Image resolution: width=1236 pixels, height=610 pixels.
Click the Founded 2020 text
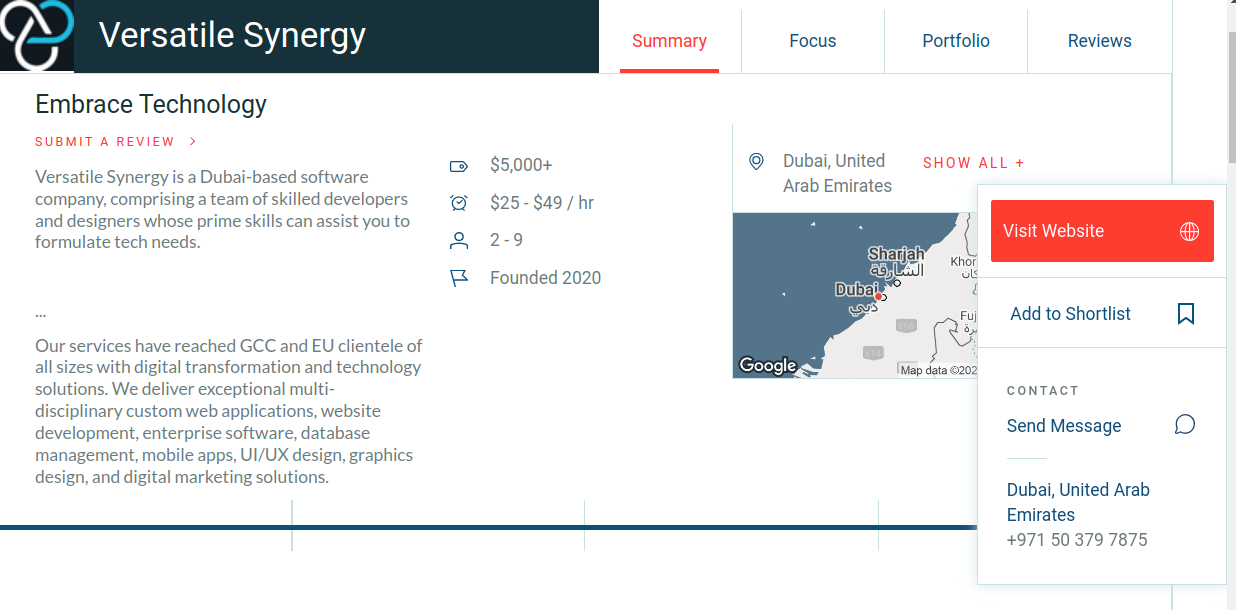click(x=546, y=278)
